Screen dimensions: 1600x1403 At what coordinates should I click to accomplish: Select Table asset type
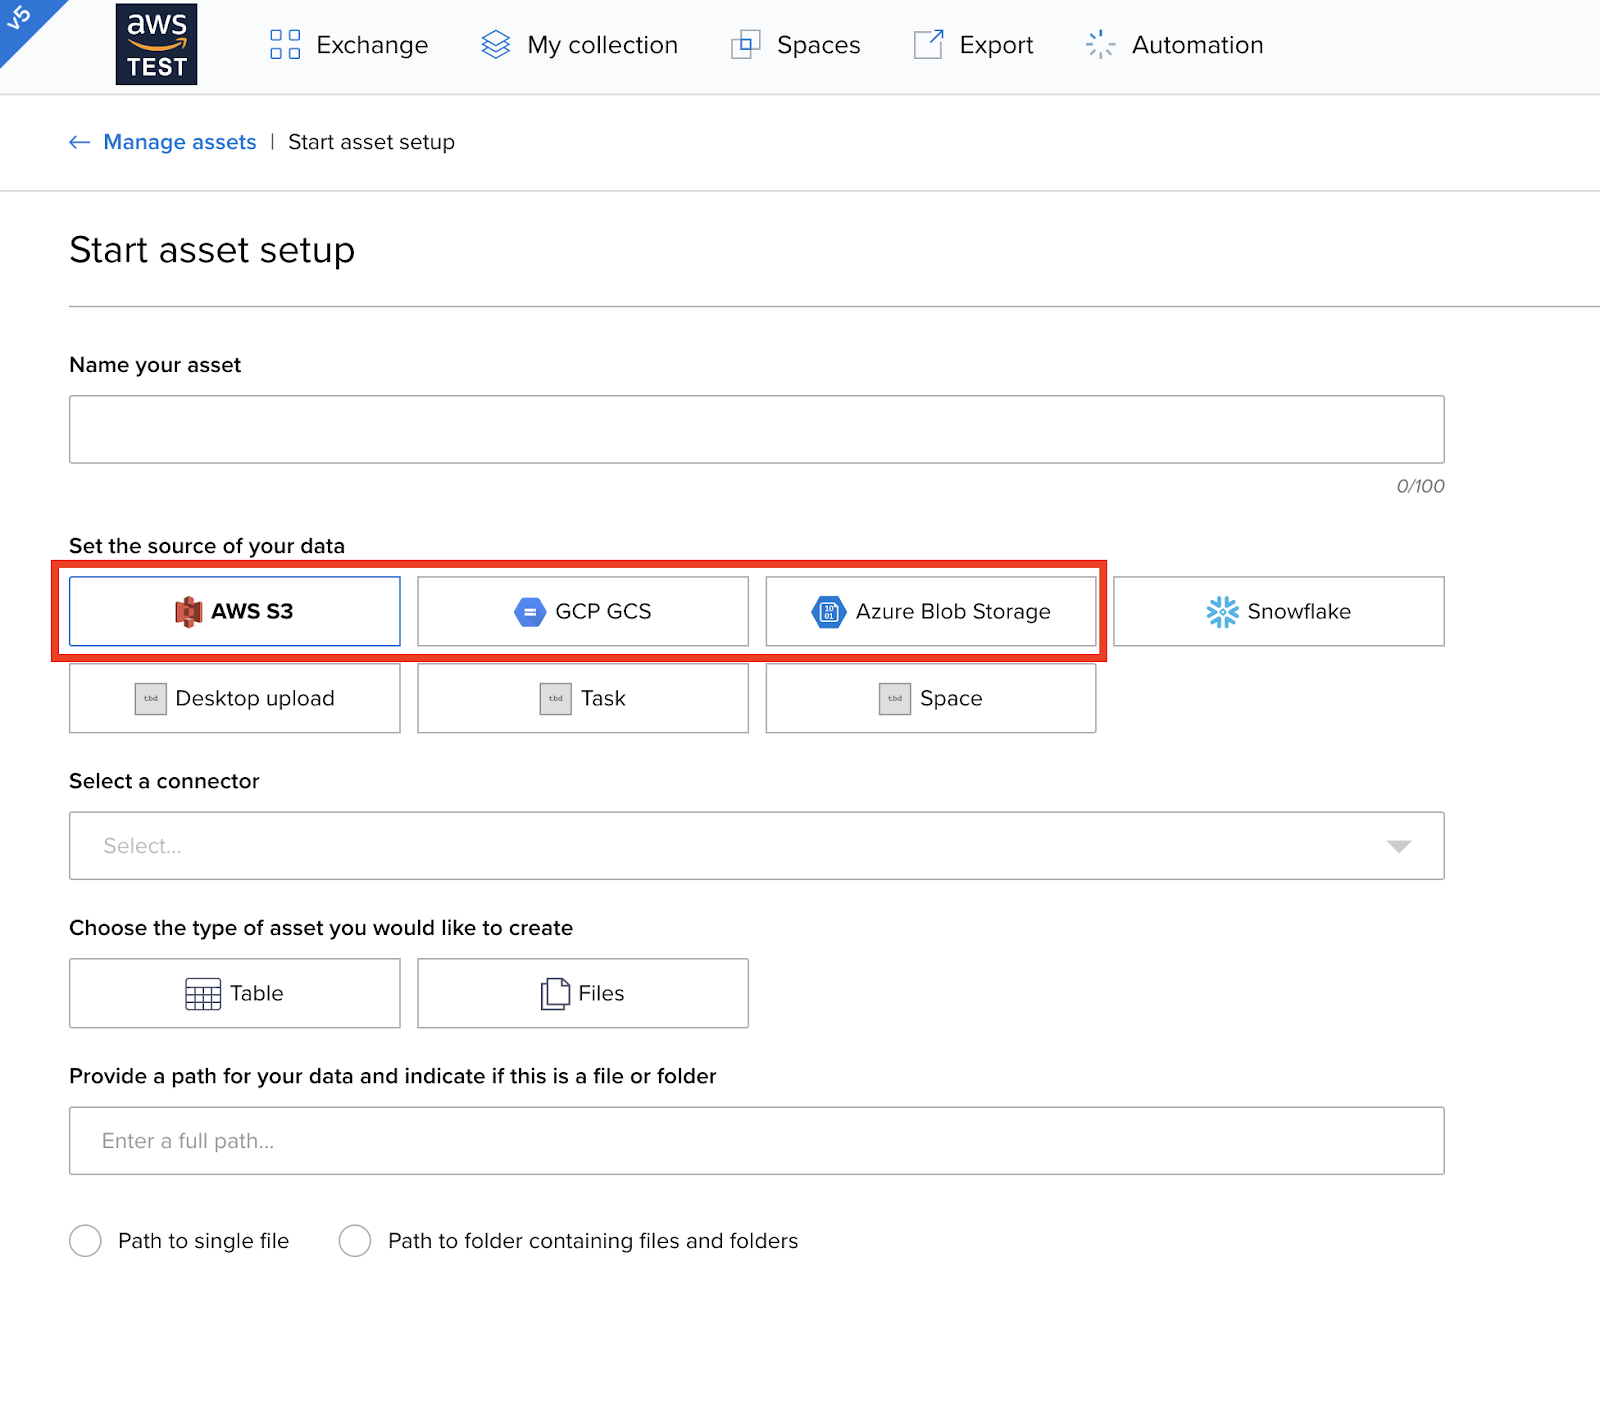(235, 993)
